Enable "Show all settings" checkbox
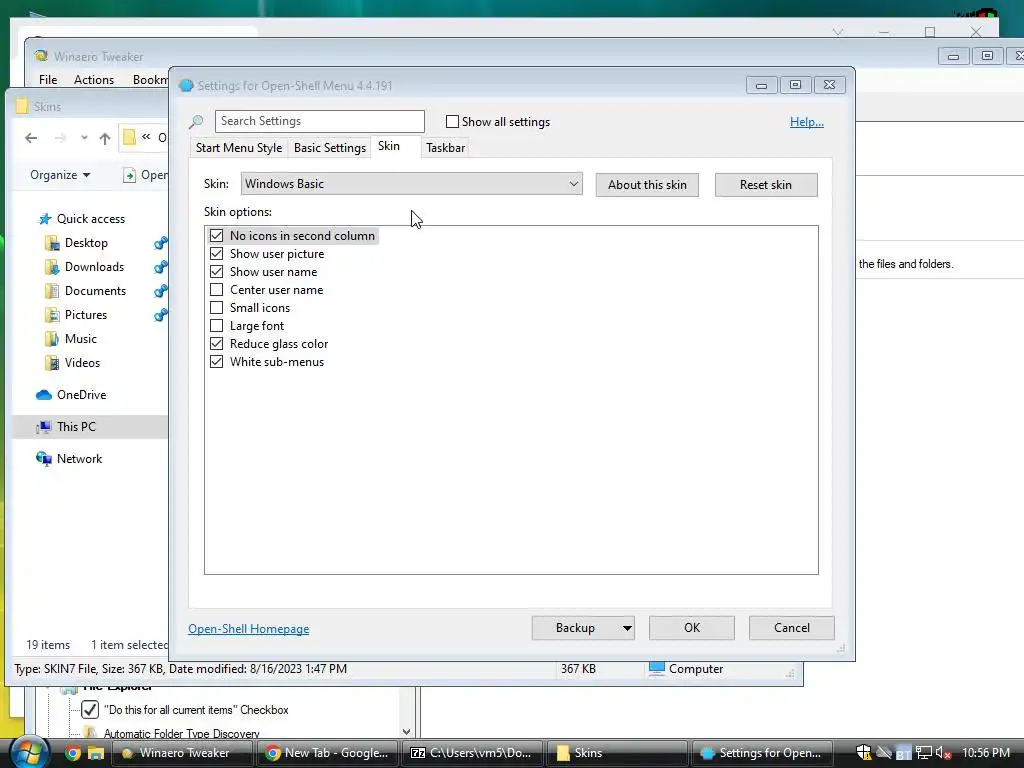Viewport: 1024px width, 768px height. click(452, 121)
